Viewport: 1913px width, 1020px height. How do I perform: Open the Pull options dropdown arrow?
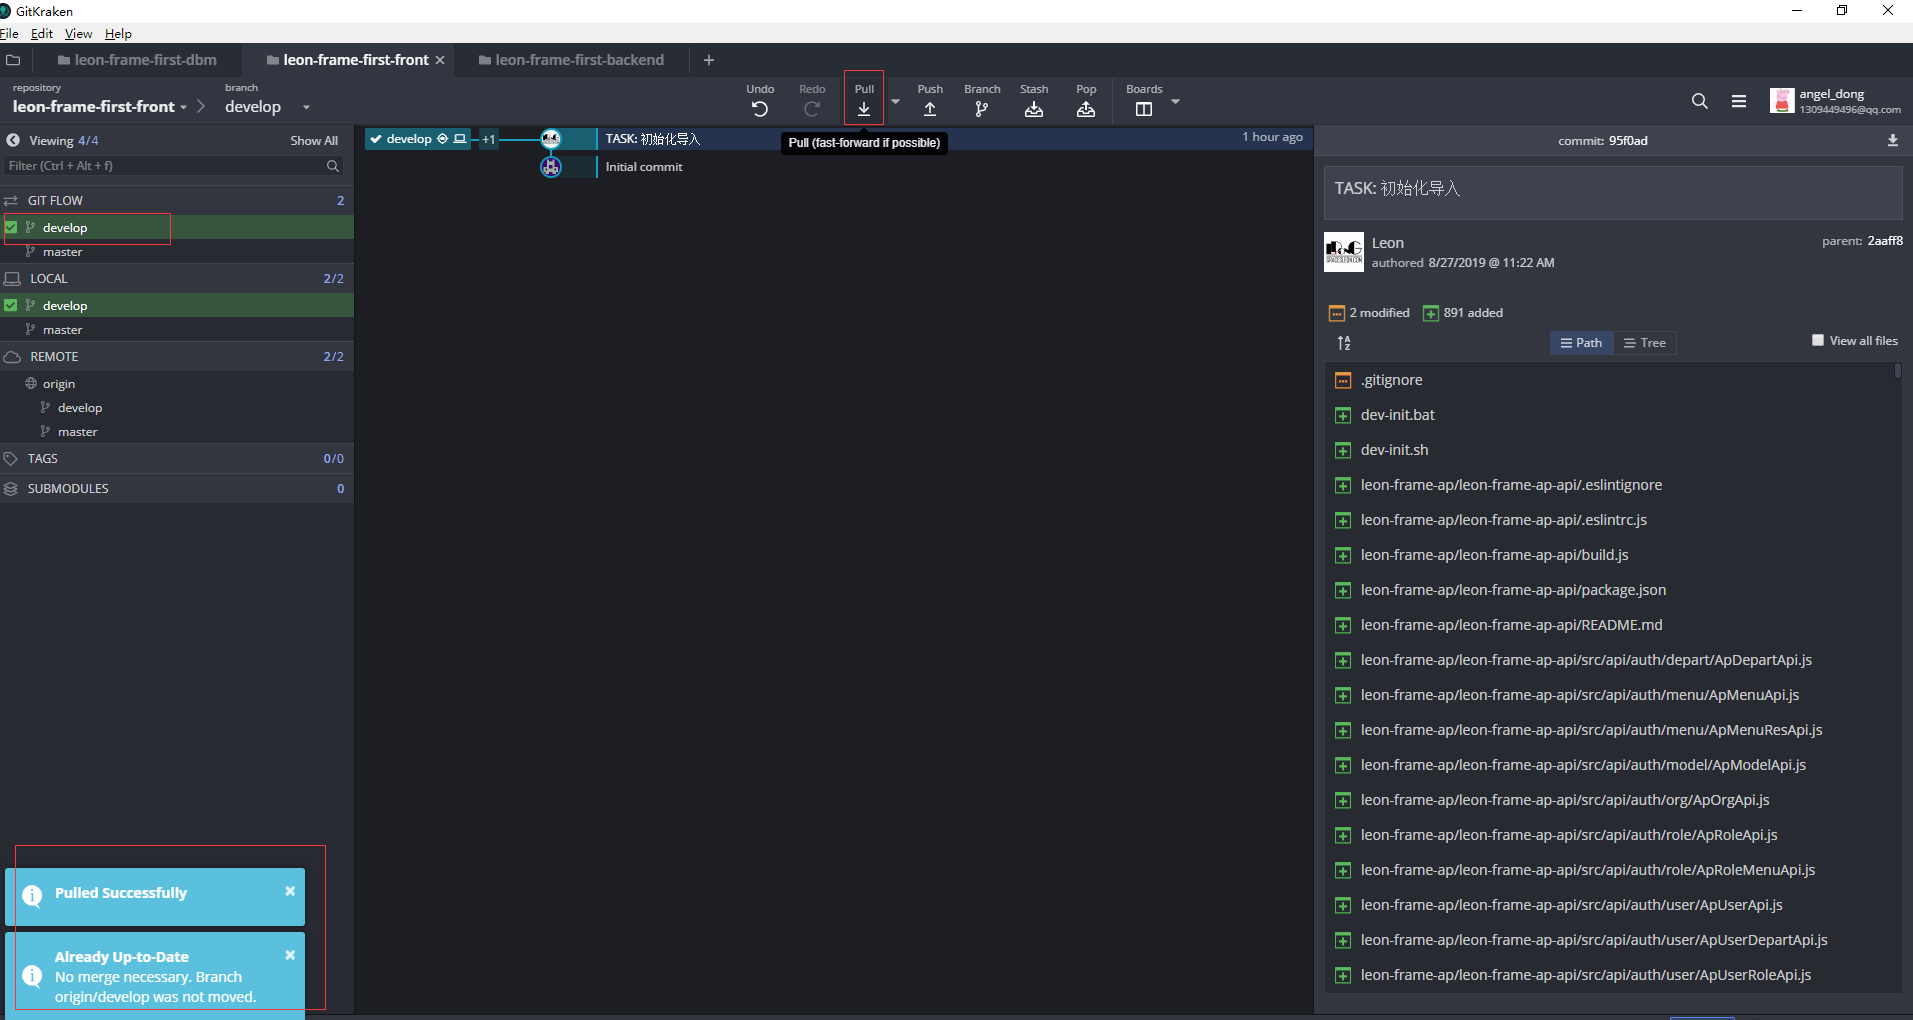tap(895, 102)
